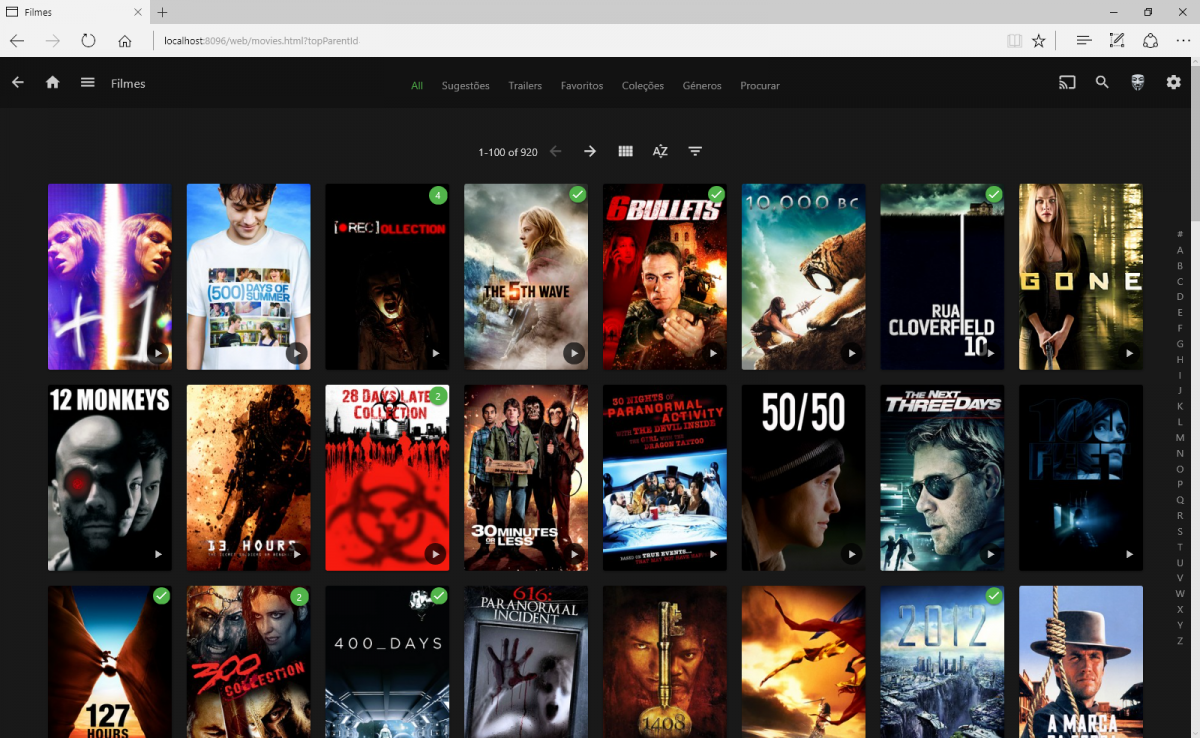Click the 4 badge on REC Collection
Image resolution: width=1200 pixels, height=738 pixels.
pyautogui.click(x=438, y=195)
